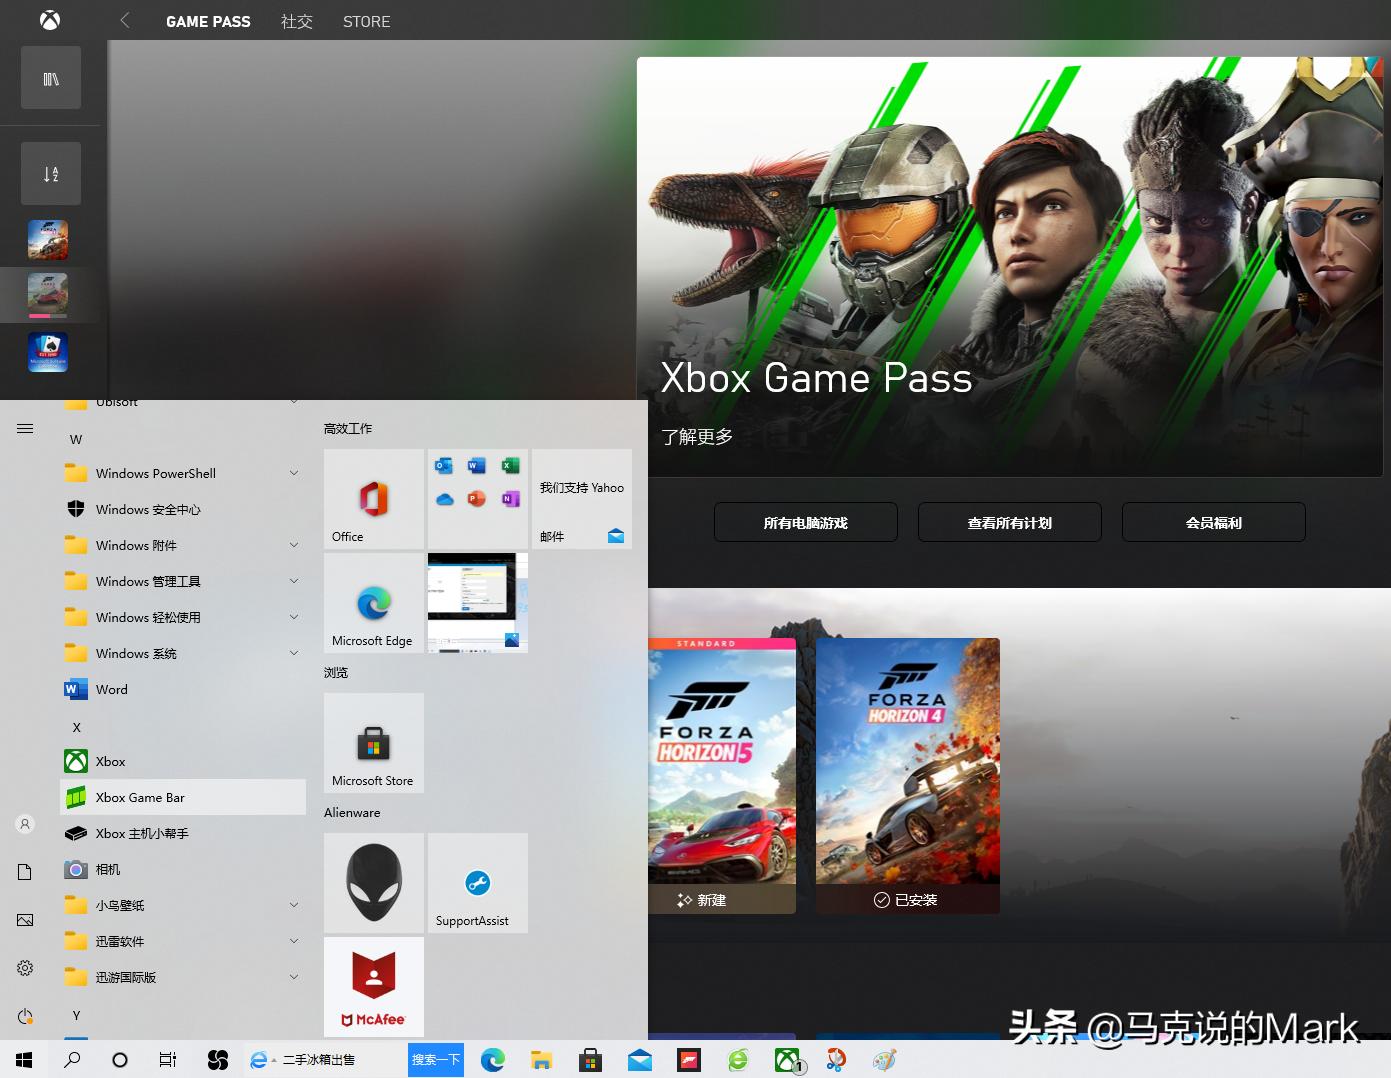Open the 社交 tab in the Xbox app

pyautogui.click(x=296, y=21)
